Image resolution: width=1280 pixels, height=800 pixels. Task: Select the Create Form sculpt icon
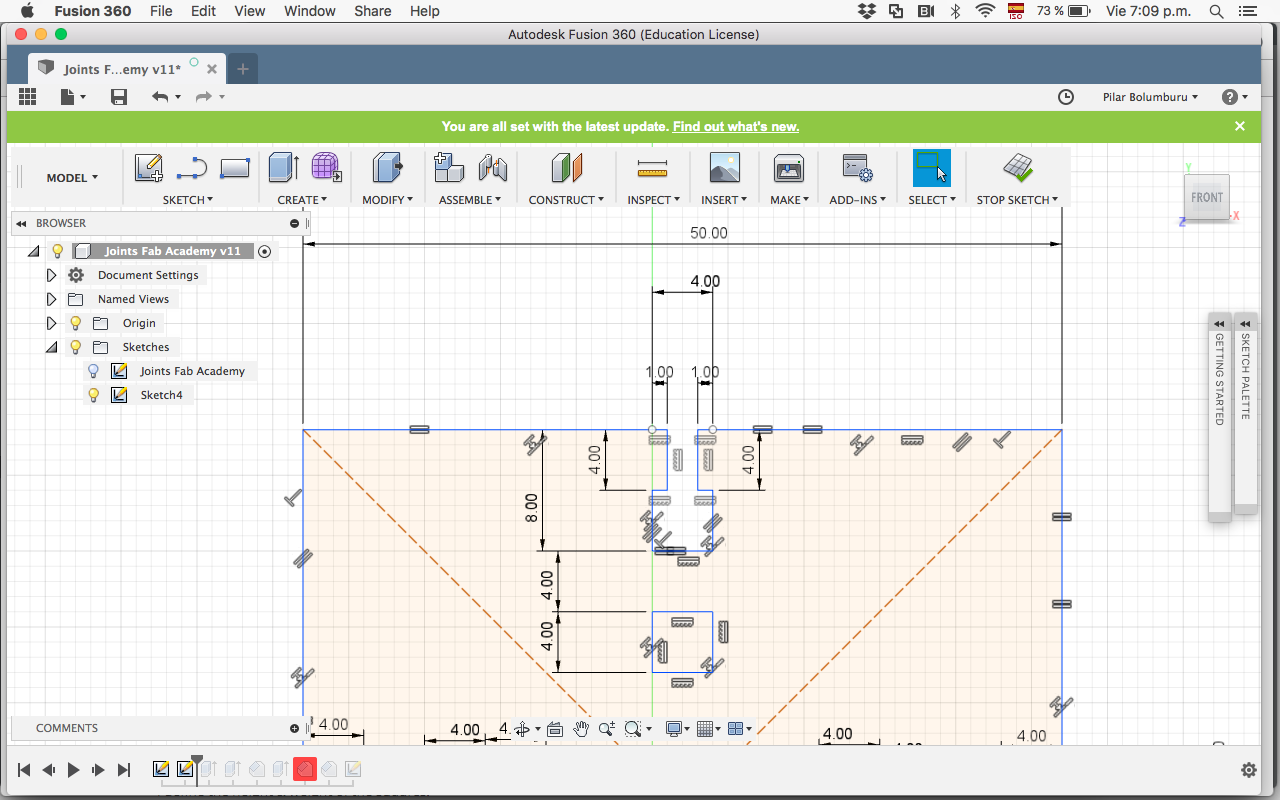[326, 168]
